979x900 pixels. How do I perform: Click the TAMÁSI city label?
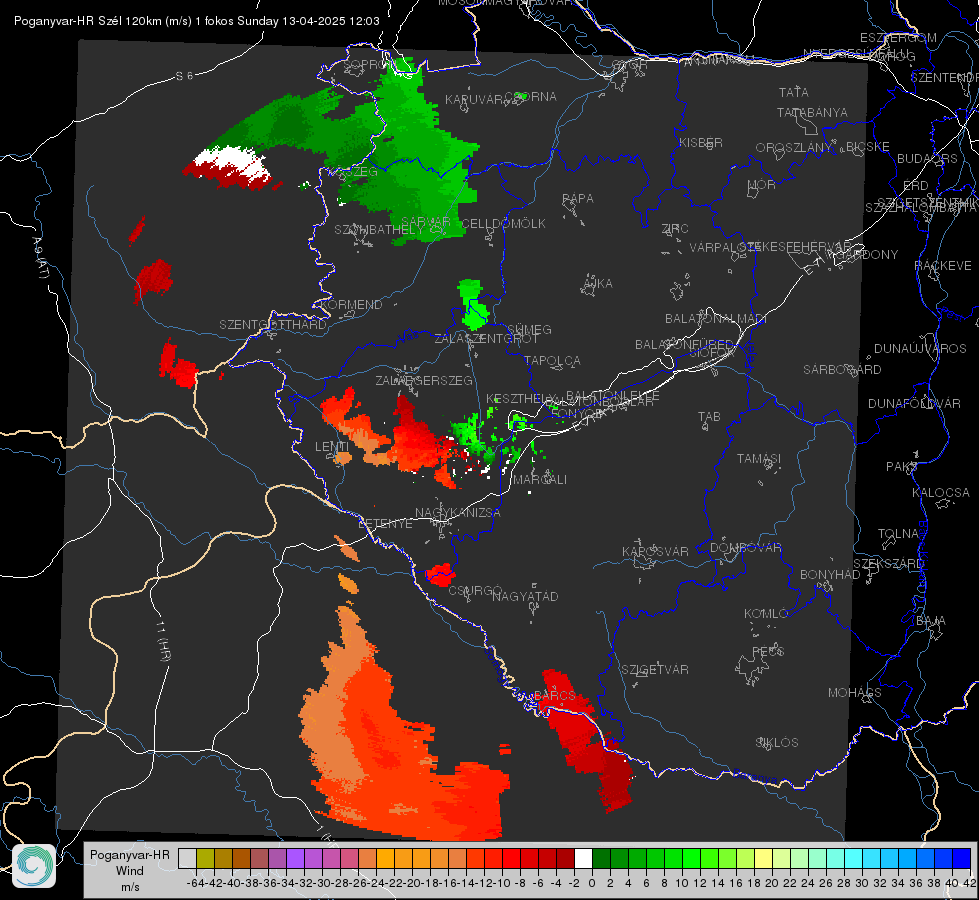coord(759,459)
